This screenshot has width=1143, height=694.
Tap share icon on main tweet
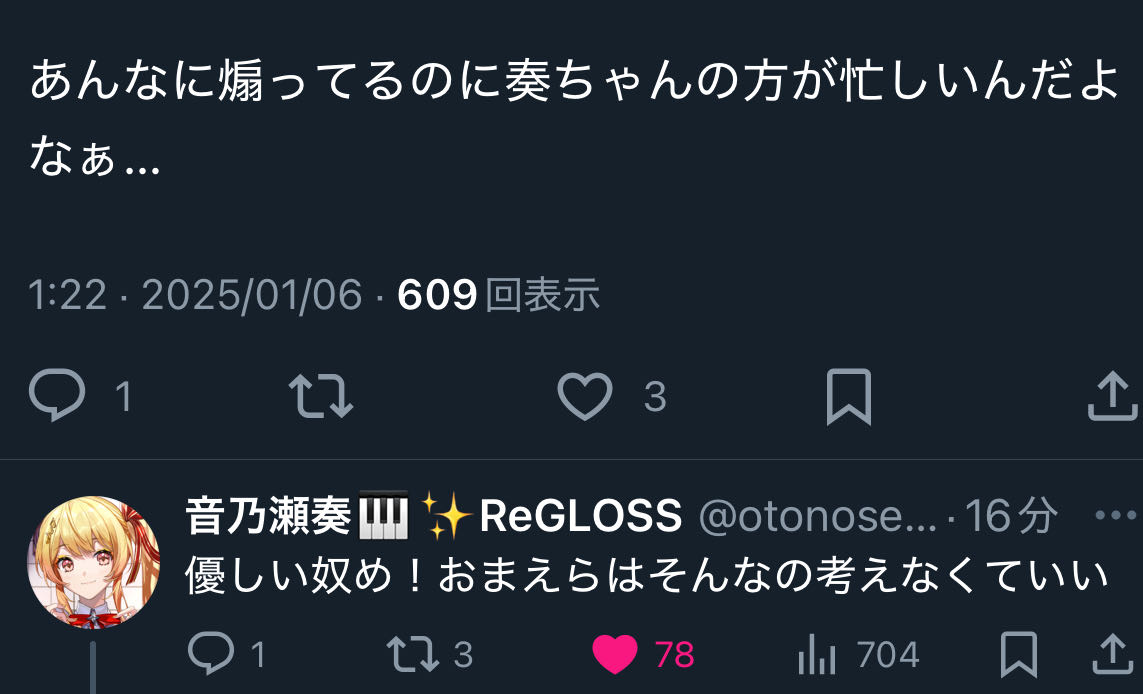pyautogui.click(x=1112, y=396)
